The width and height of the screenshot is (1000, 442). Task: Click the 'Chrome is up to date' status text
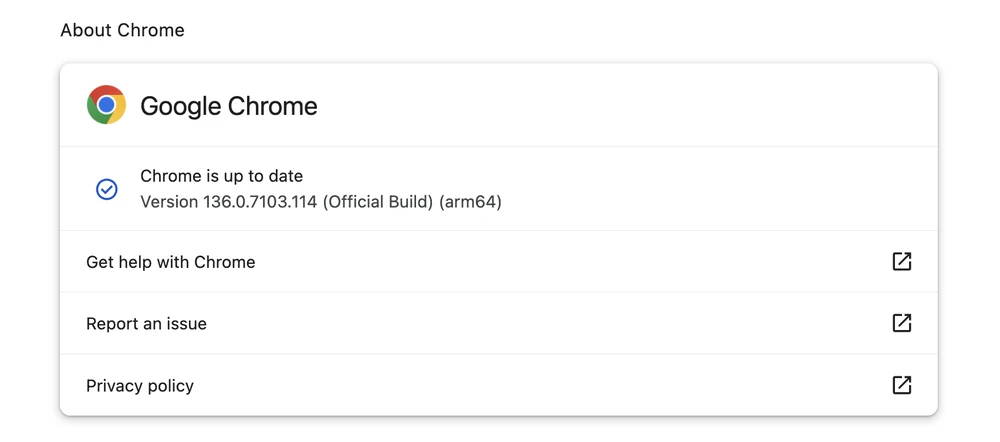(221, 176)
